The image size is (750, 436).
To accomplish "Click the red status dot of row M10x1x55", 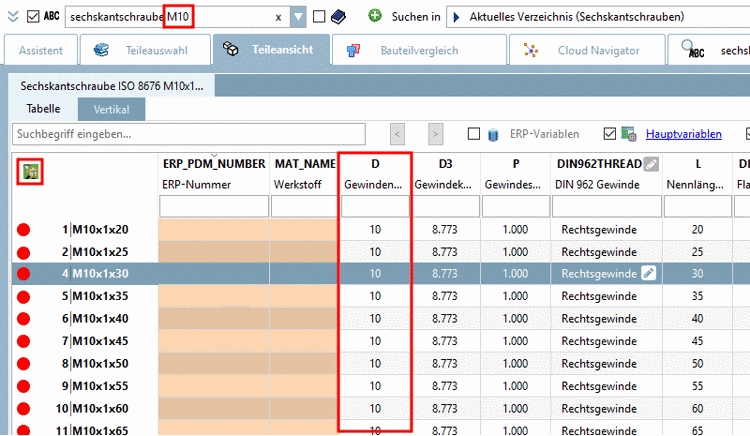I will click(23, 386).
